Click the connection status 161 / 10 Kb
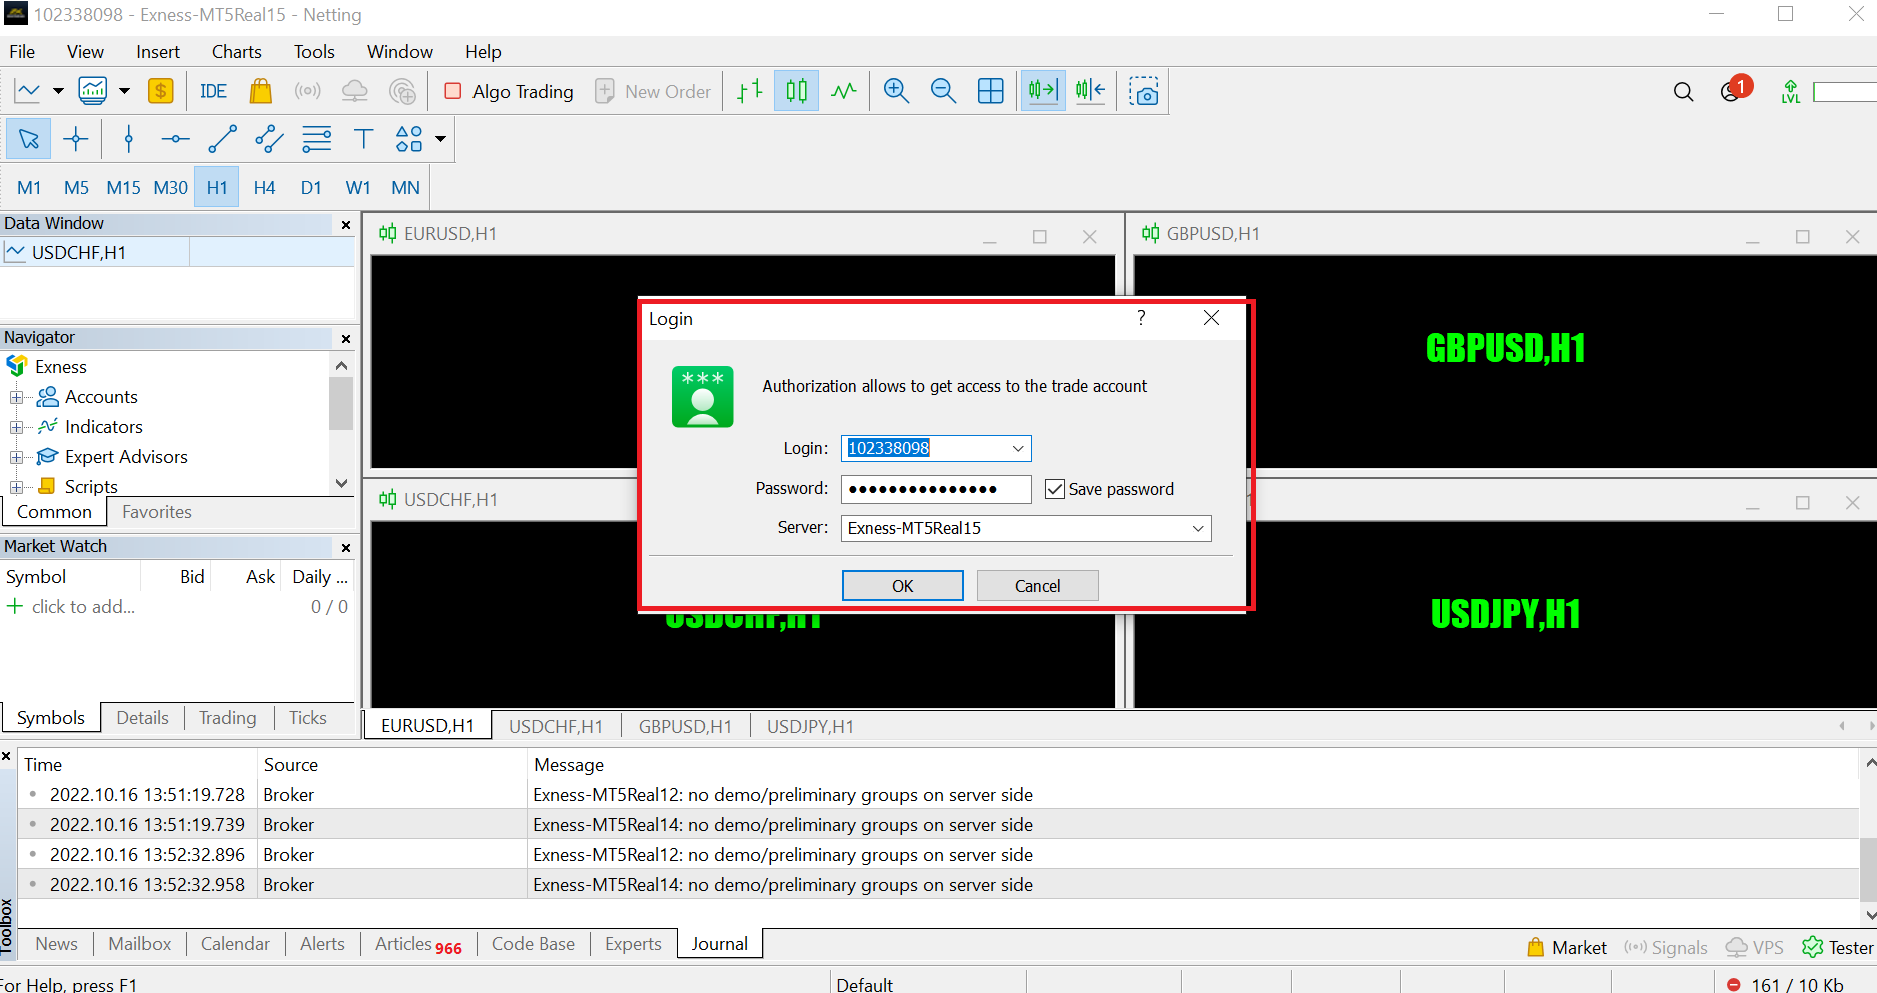This screenshot has width=1877, height=993. (1785, 985)
